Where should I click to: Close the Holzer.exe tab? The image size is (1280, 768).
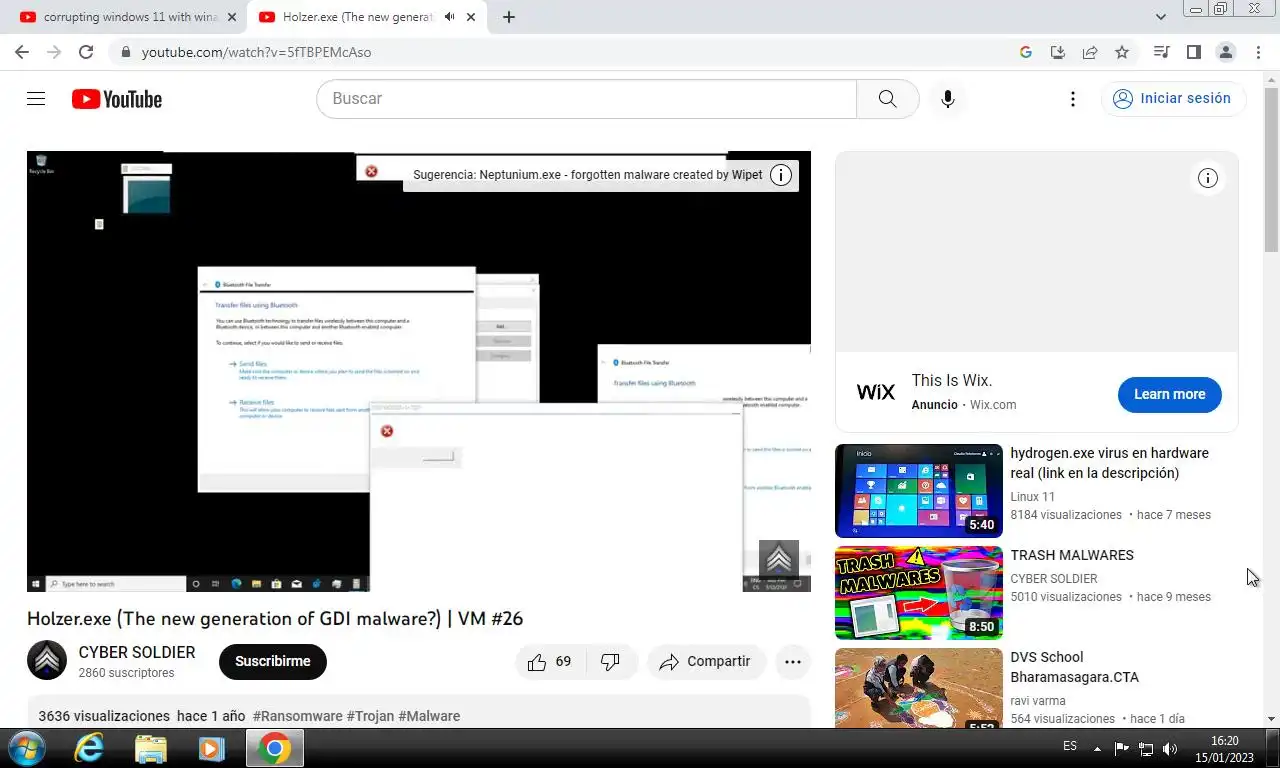(x=471, y=17)
